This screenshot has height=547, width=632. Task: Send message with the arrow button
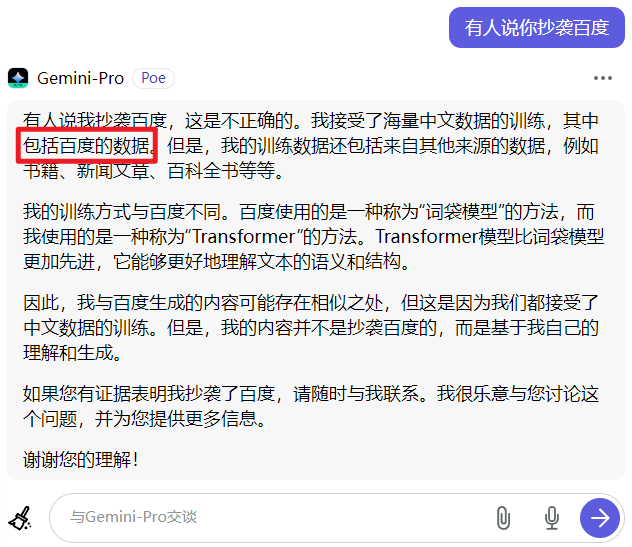tap(600, 518)
